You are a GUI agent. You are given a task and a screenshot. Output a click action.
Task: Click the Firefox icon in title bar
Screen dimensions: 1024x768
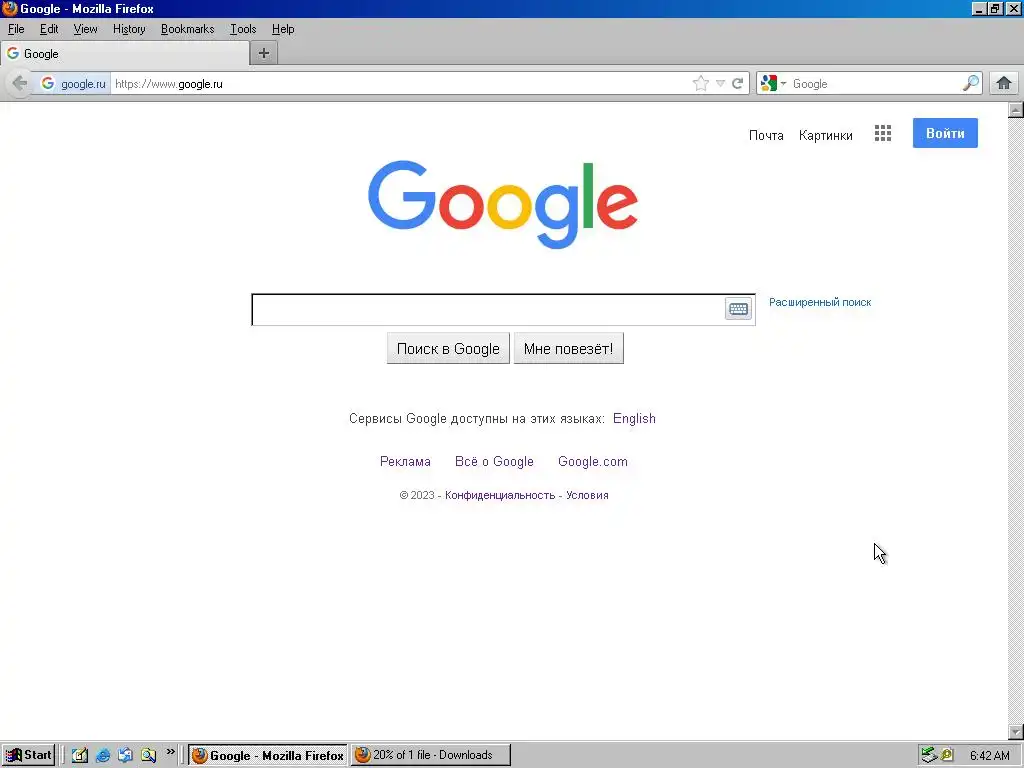(x=9, y=8)
